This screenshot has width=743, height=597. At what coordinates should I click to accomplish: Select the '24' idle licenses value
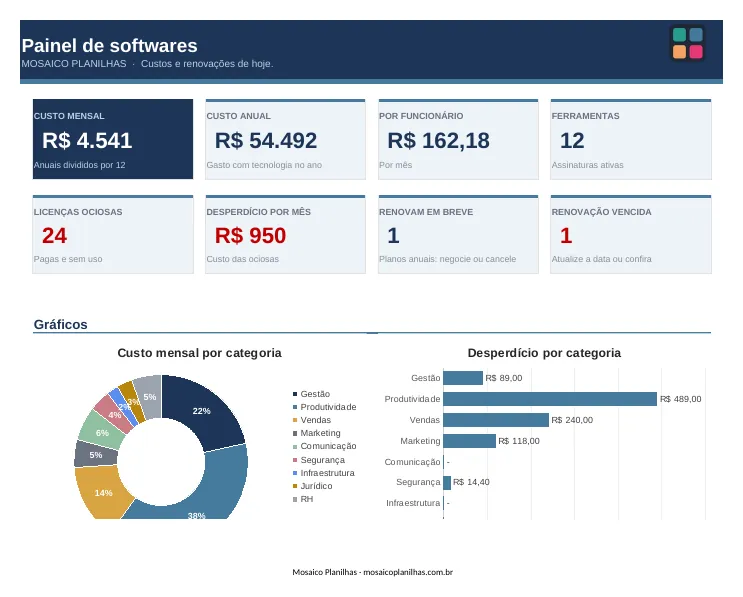coord(54,235)
